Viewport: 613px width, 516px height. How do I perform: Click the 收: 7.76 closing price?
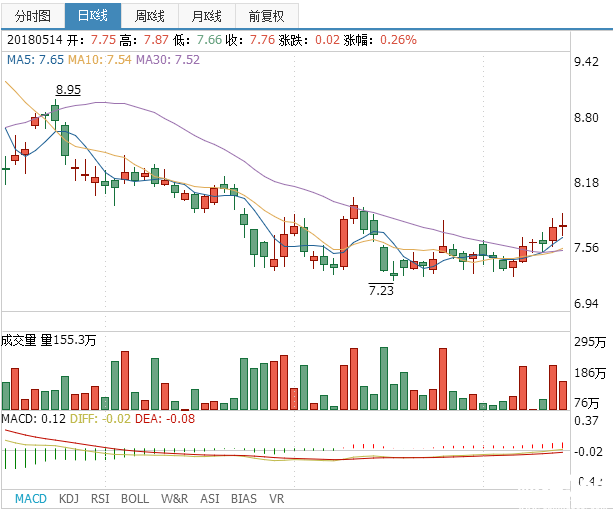click(250, 40)
